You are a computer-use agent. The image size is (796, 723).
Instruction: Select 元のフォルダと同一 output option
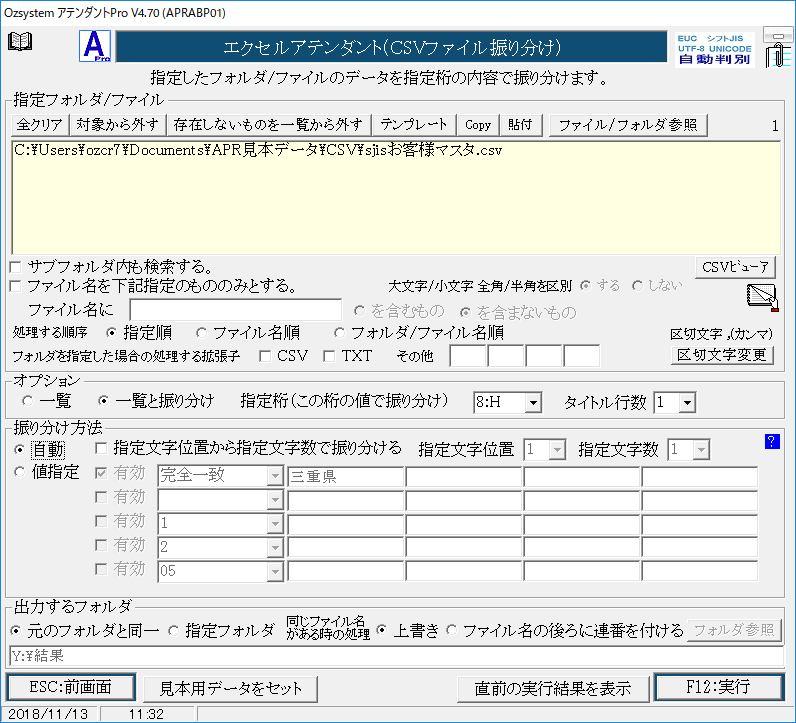pos(16,631)
